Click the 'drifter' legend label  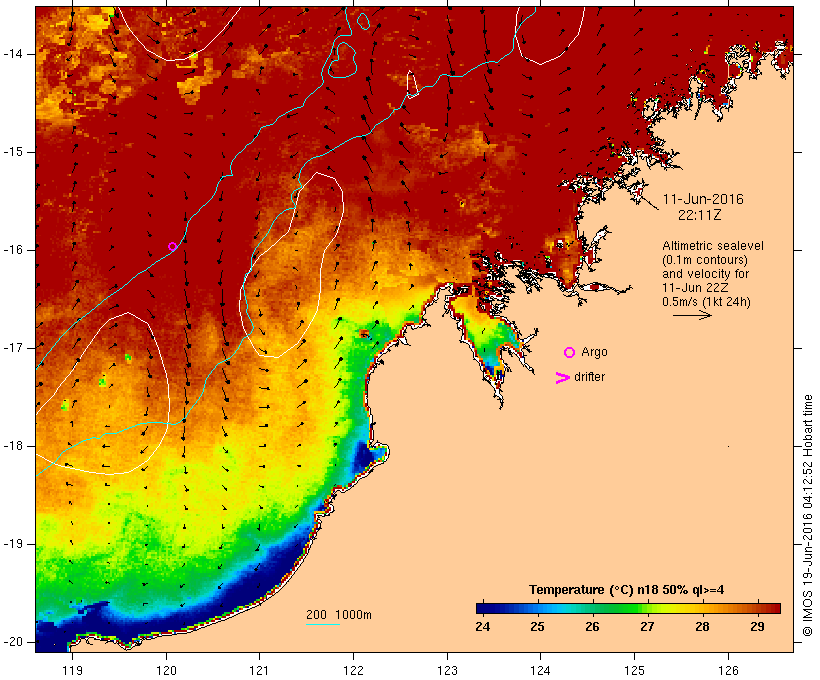[x=589, y=377]
